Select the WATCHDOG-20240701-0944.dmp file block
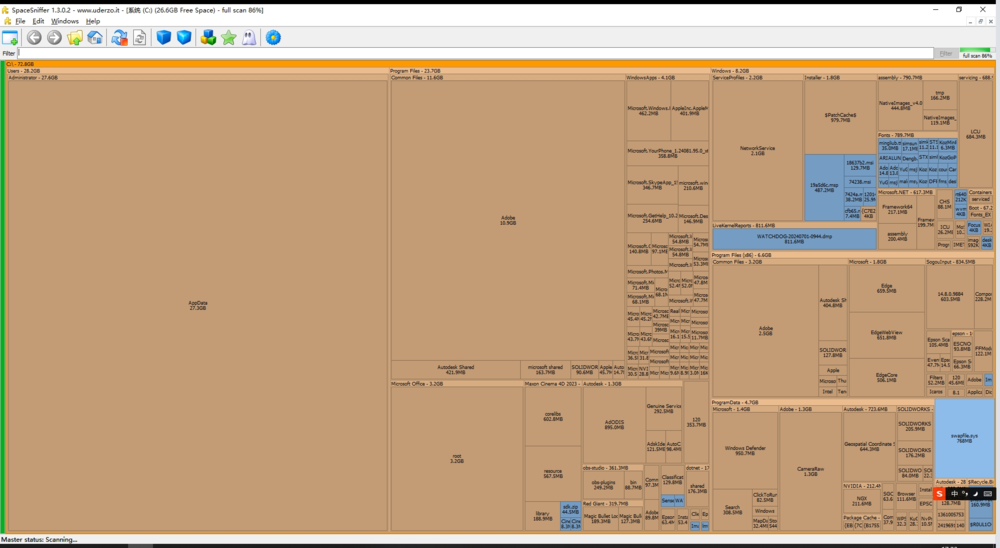The width and height of the screenshot is (1000, 548). [794, 239]
